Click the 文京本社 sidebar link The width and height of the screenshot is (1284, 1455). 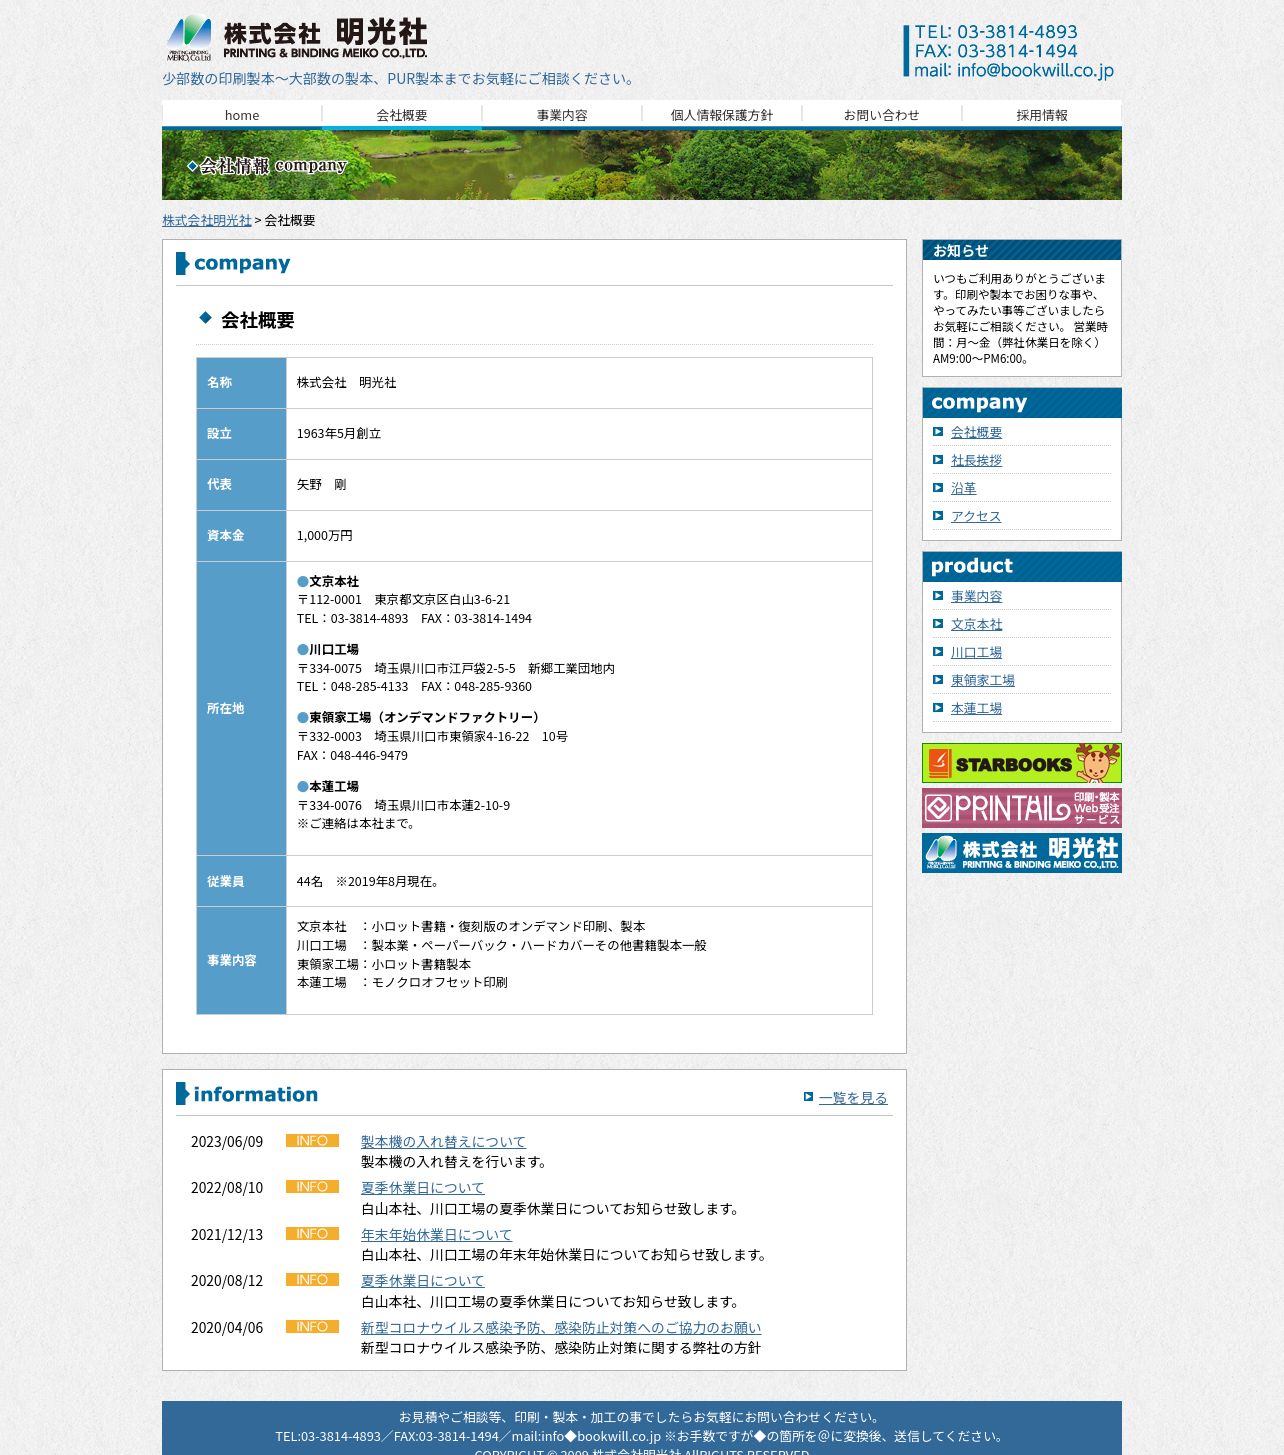coord(976,624)
